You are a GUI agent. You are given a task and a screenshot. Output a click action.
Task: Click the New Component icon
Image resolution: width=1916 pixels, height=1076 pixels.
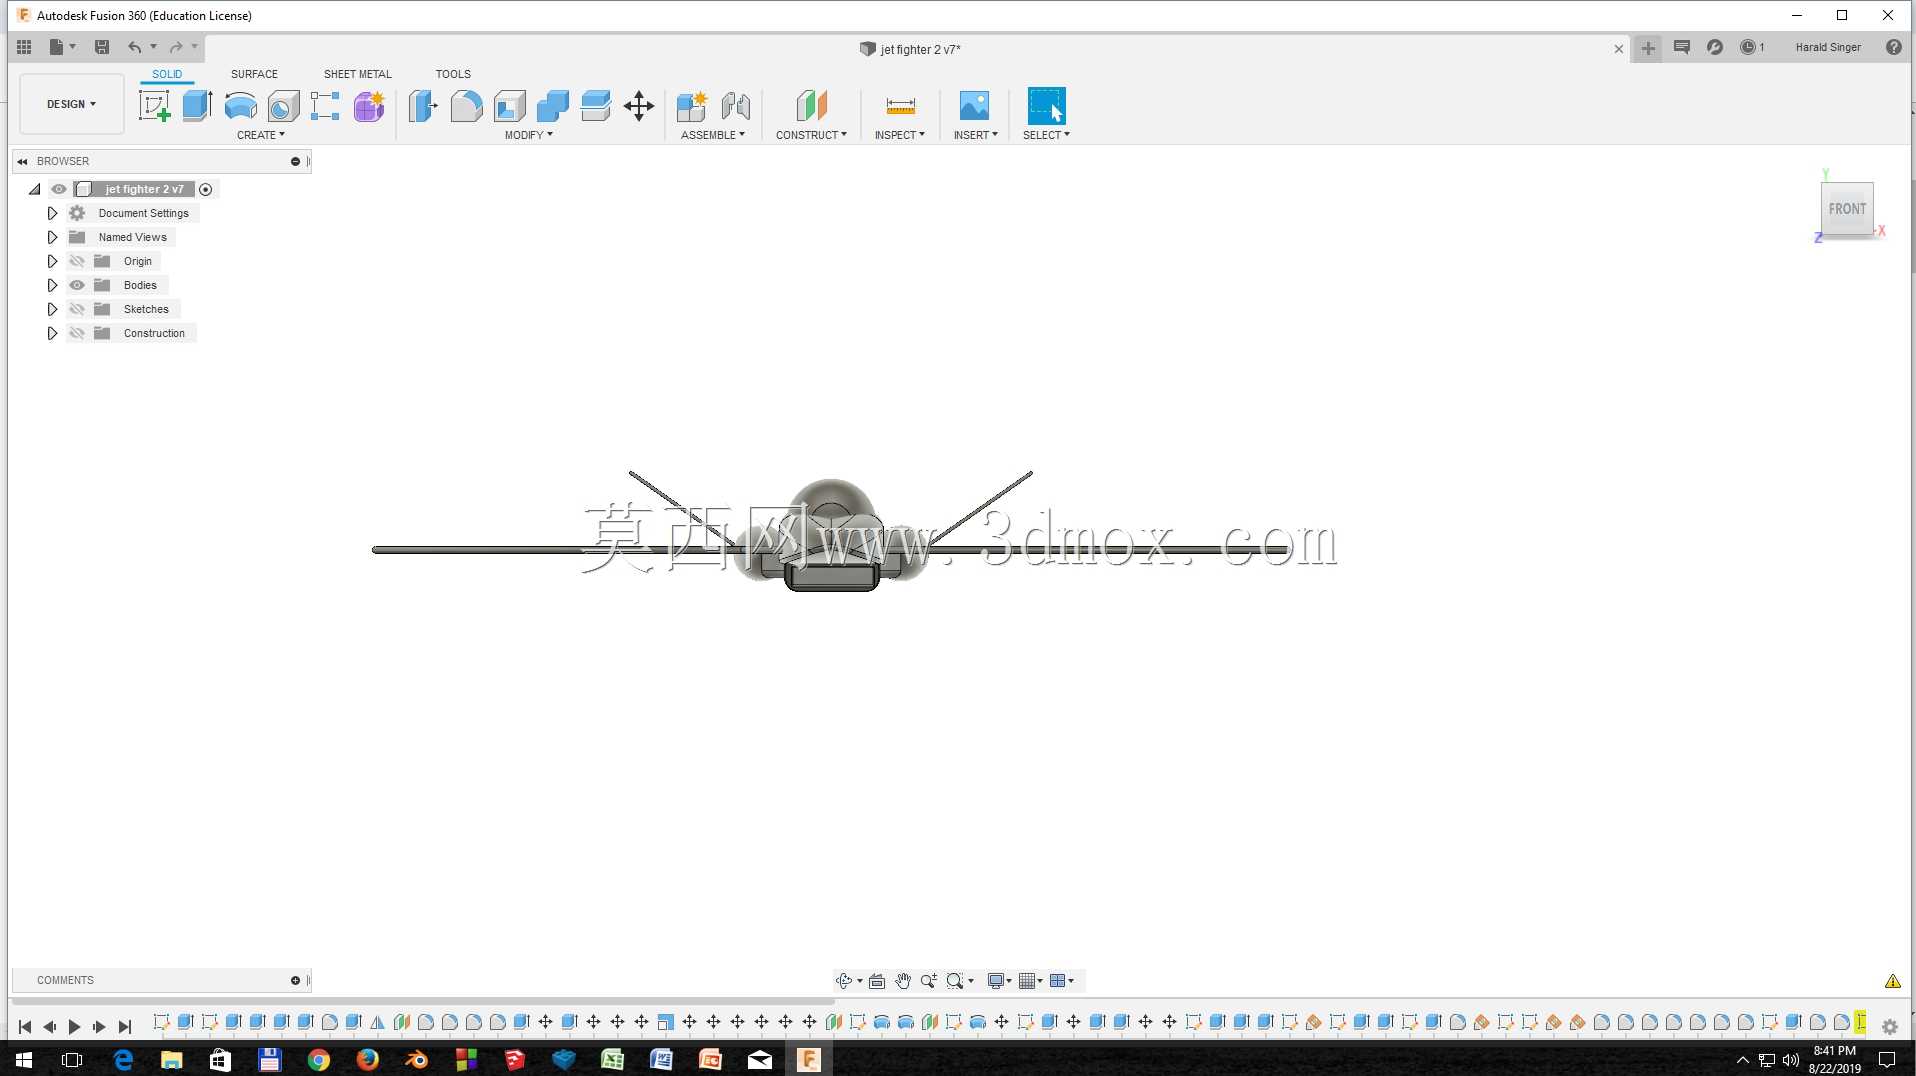coord(692,106)
